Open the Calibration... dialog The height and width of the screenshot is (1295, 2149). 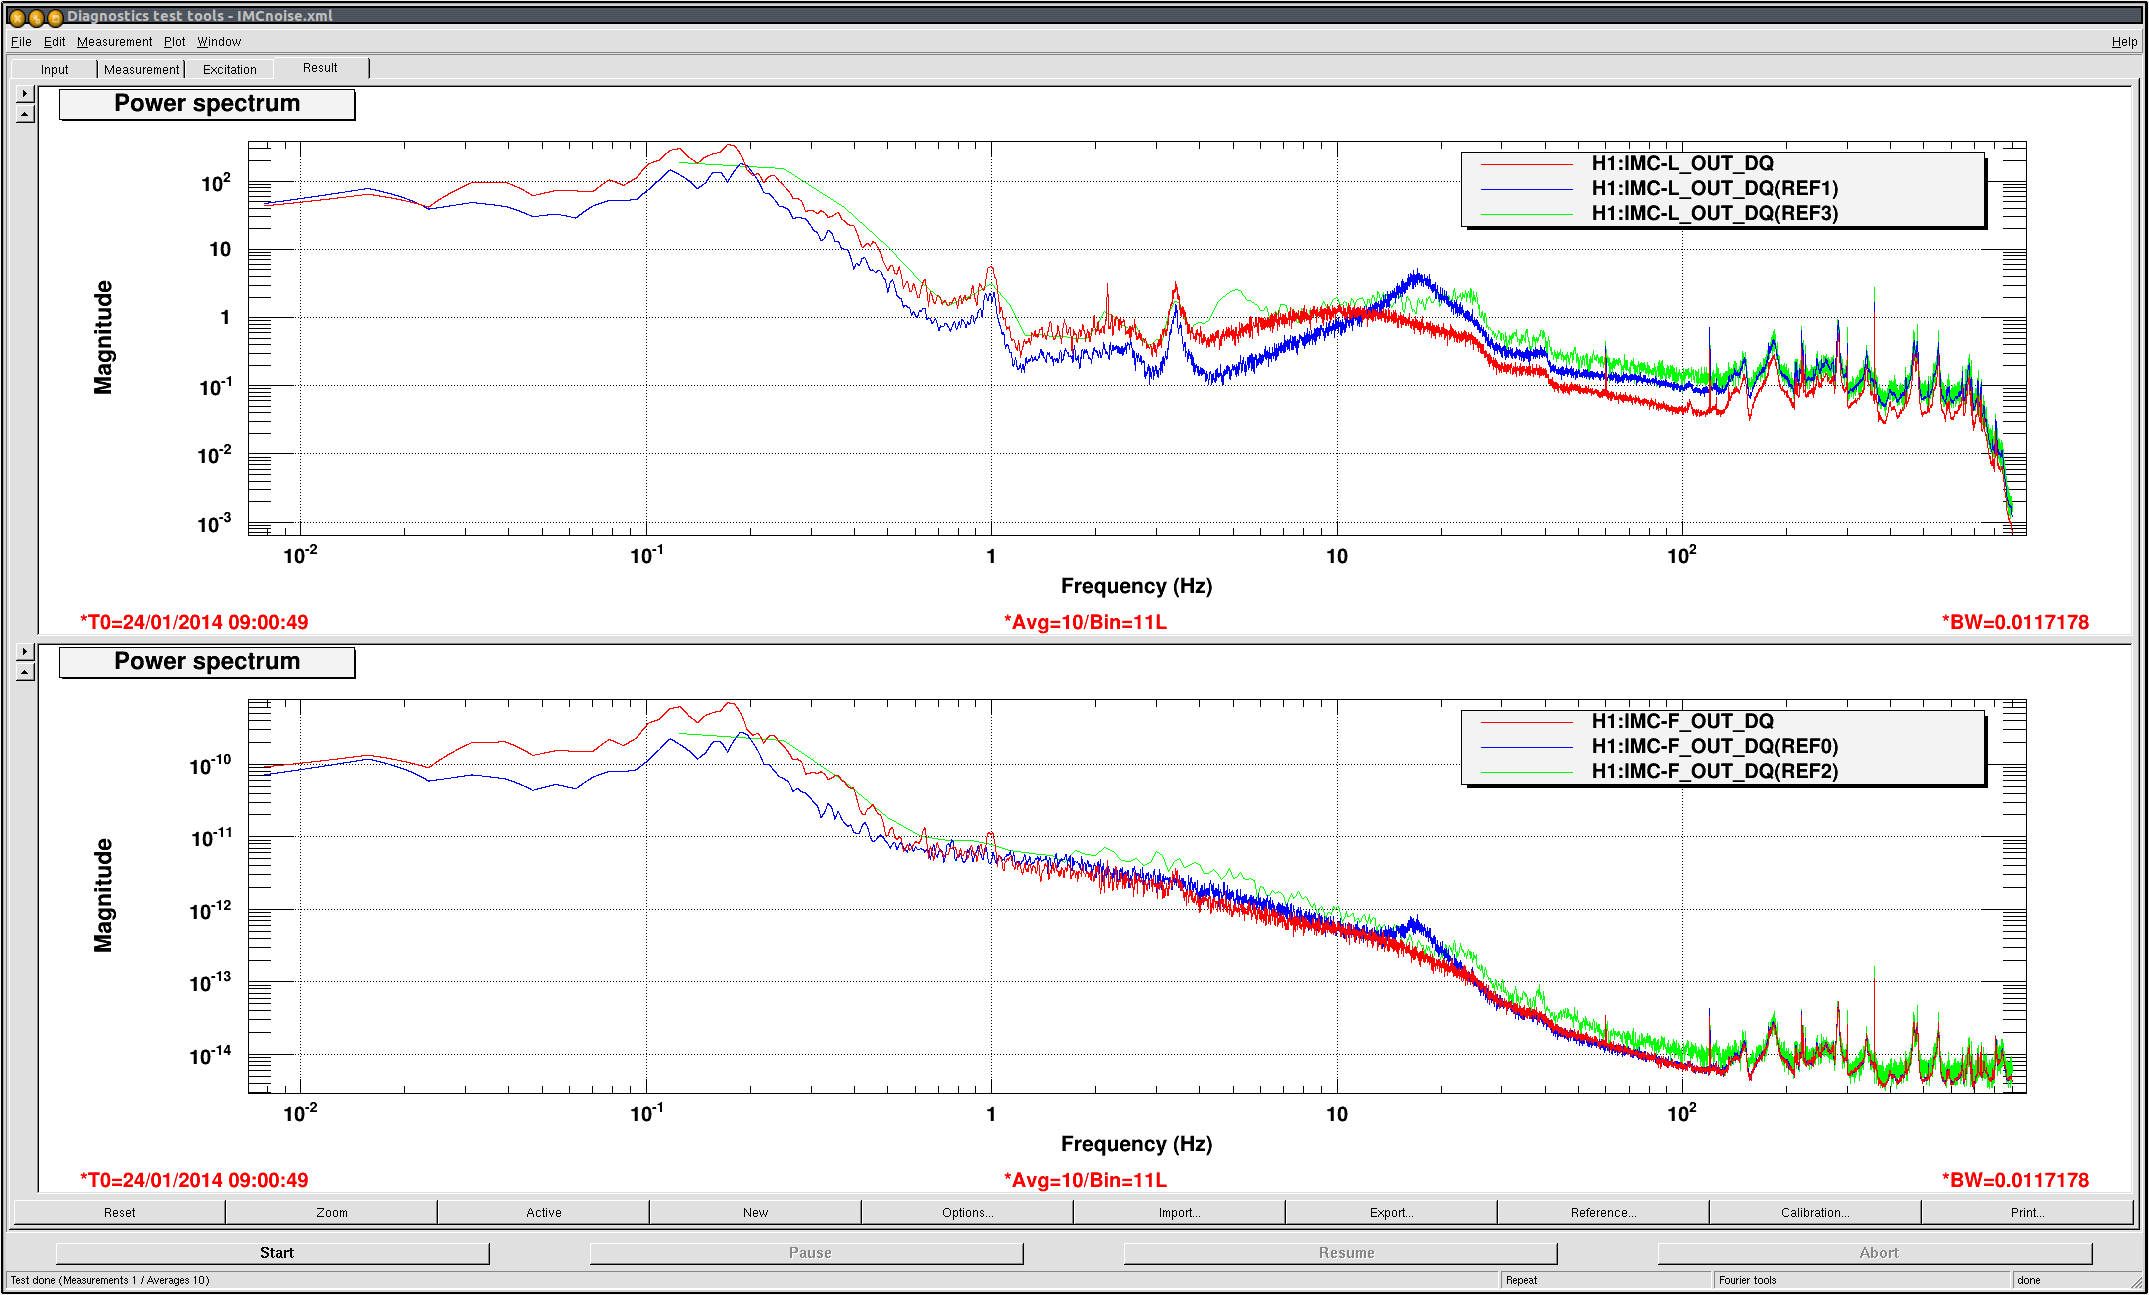[x=1815, y=1213]
